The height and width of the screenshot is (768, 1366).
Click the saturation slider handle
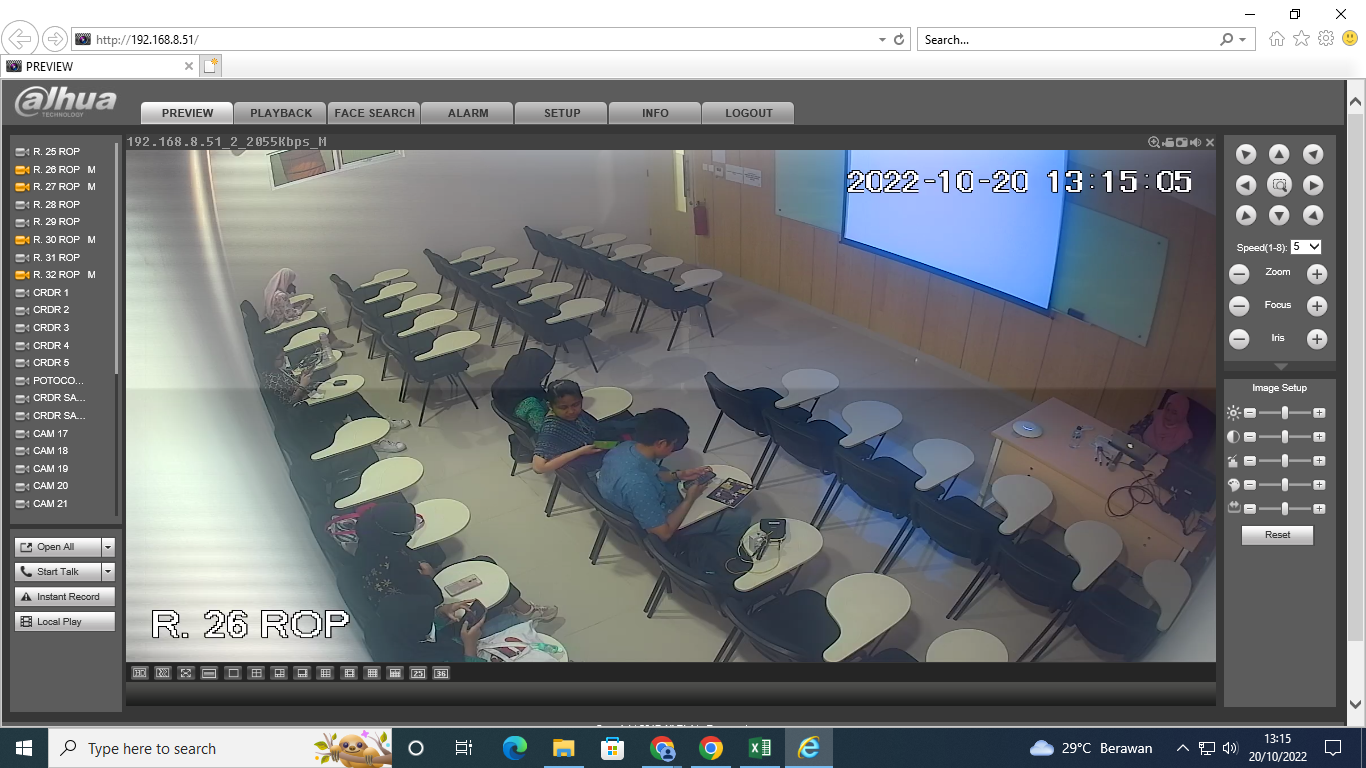pyautogui.click(x=1285, y=461)
